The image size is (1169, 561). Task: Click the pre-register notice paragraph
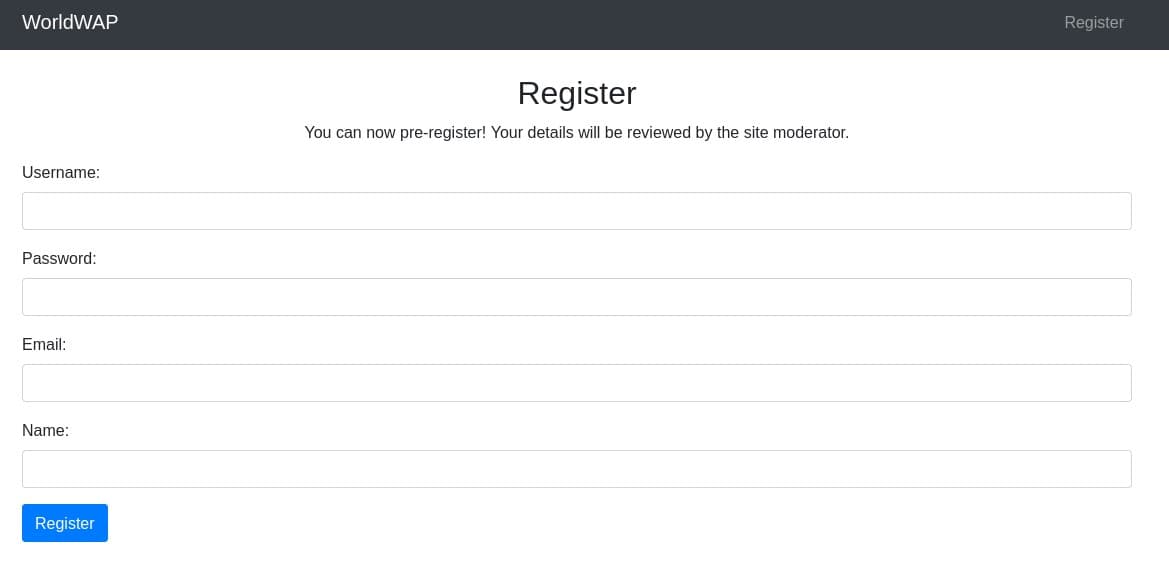[x=576, y=132]
